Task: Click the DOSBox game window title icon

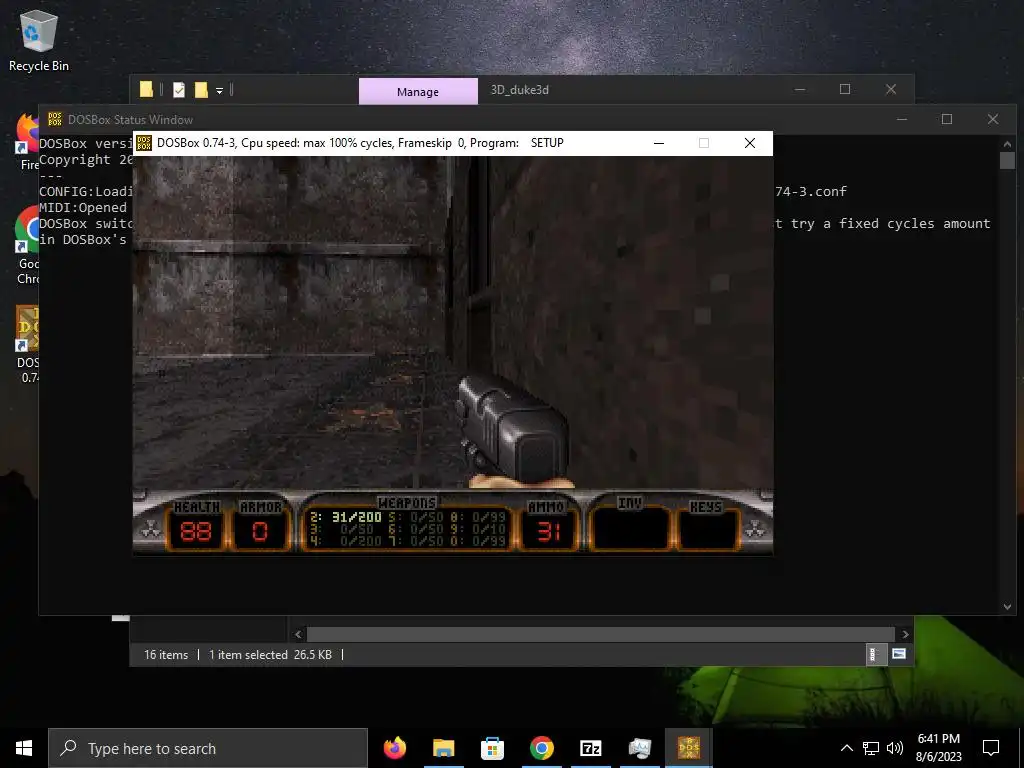Action: [144, 143]
